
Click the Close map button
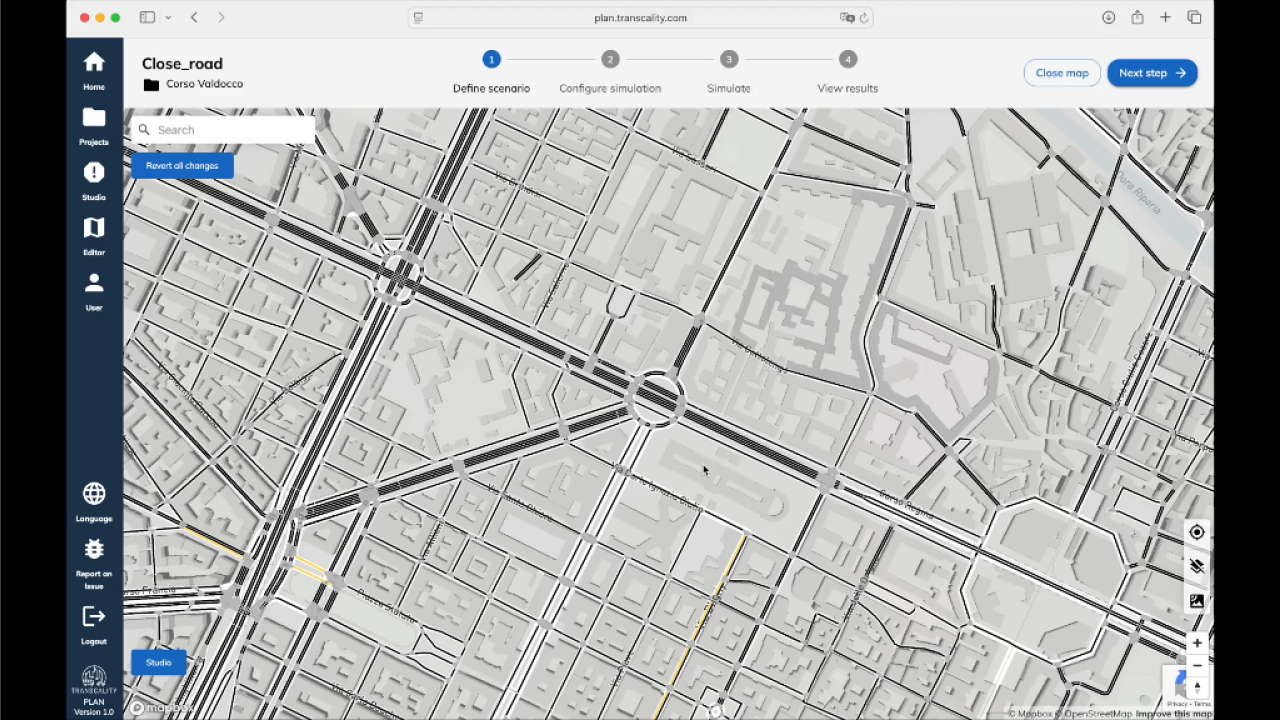pos(1061,73)
